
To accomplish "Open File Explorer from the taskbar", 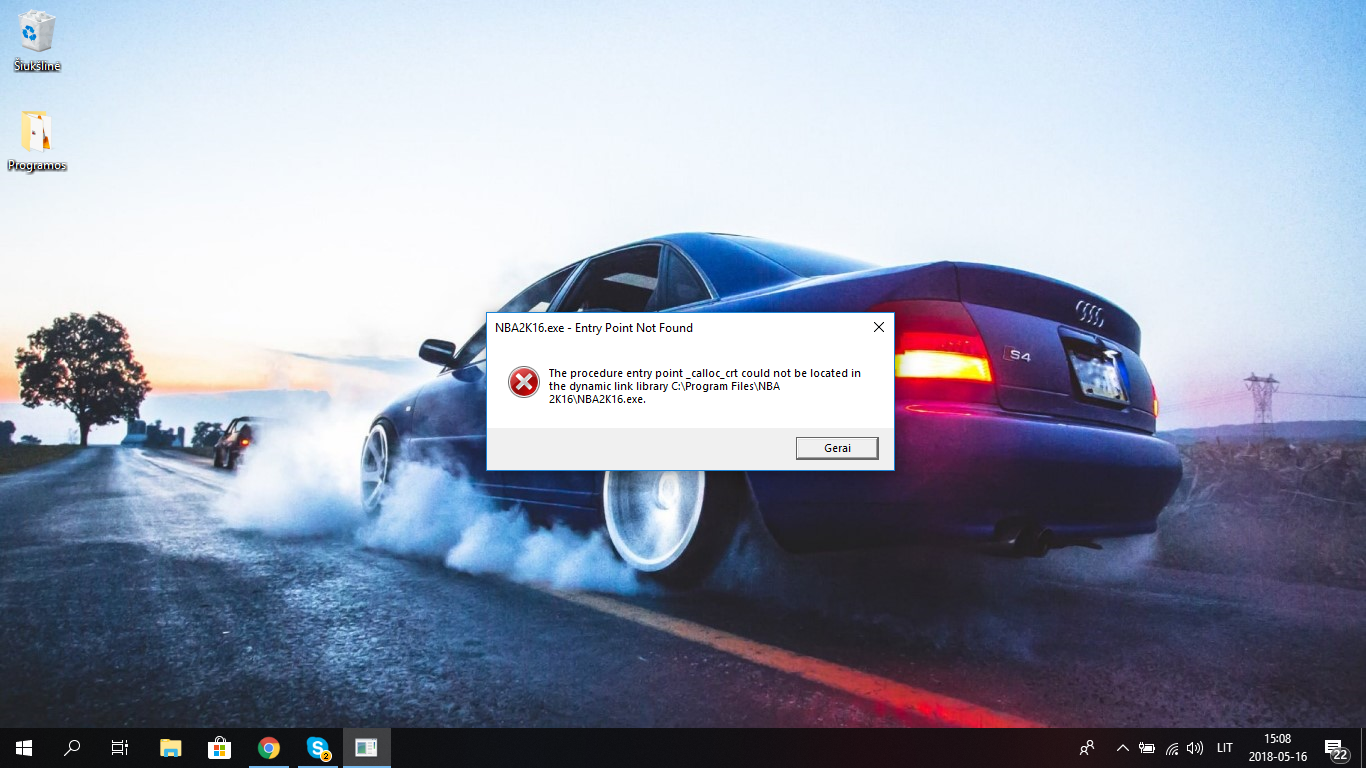I will (171, 748).
